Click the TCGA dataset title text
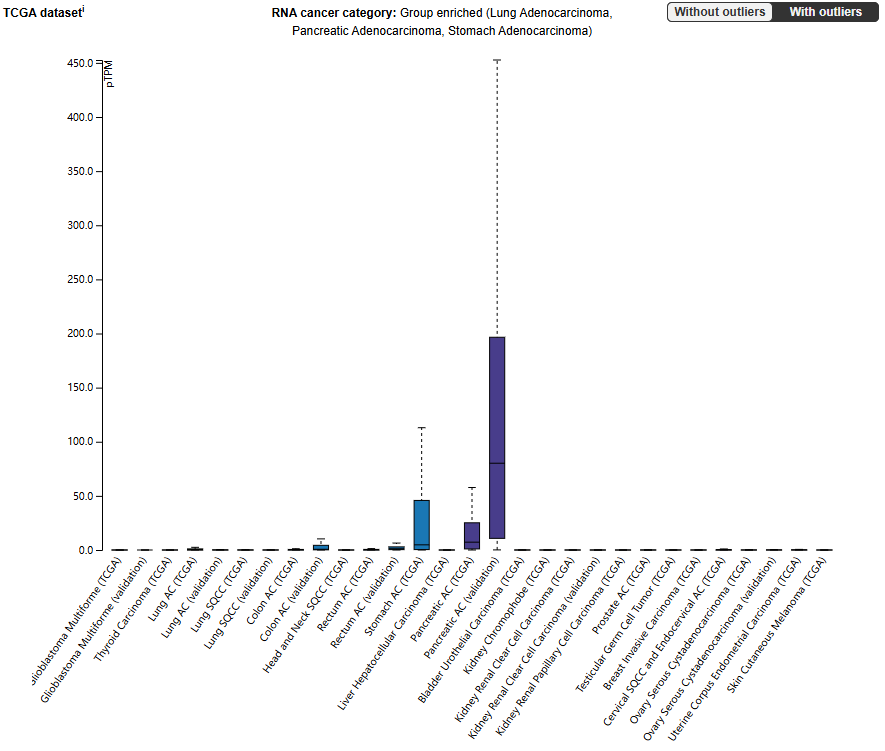This screenshot has width=885, height=751. pos(41,13)
